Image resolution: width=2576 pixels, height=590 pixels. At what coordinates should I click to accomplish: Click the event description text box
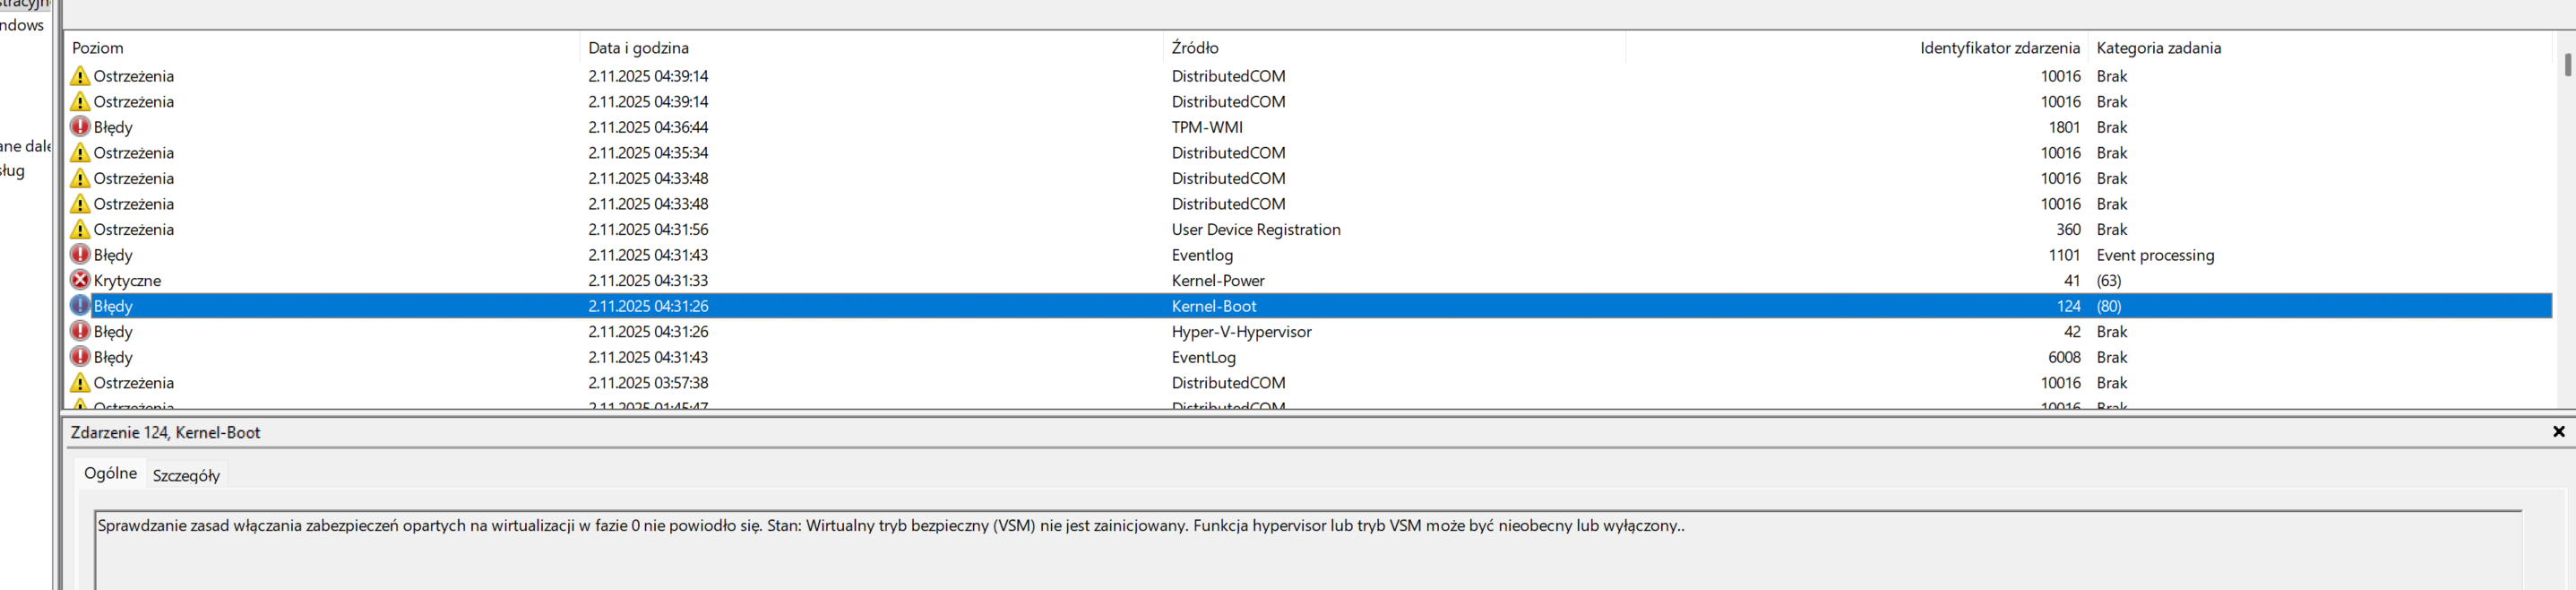click(1300, 550)
